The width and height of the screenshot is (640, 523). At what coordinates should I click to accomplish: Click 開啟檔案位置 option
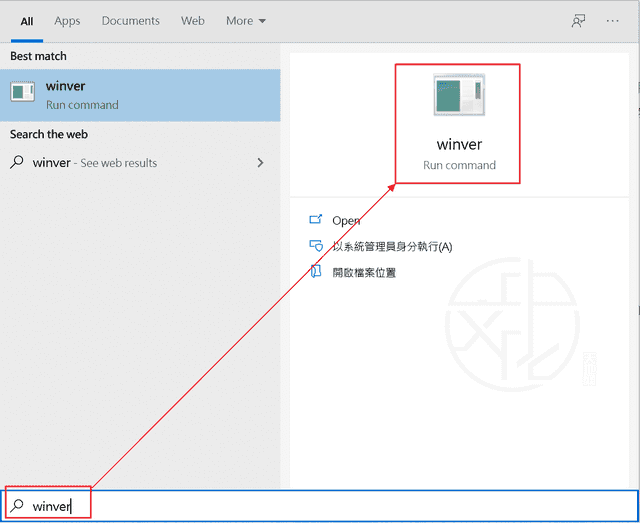364,273
